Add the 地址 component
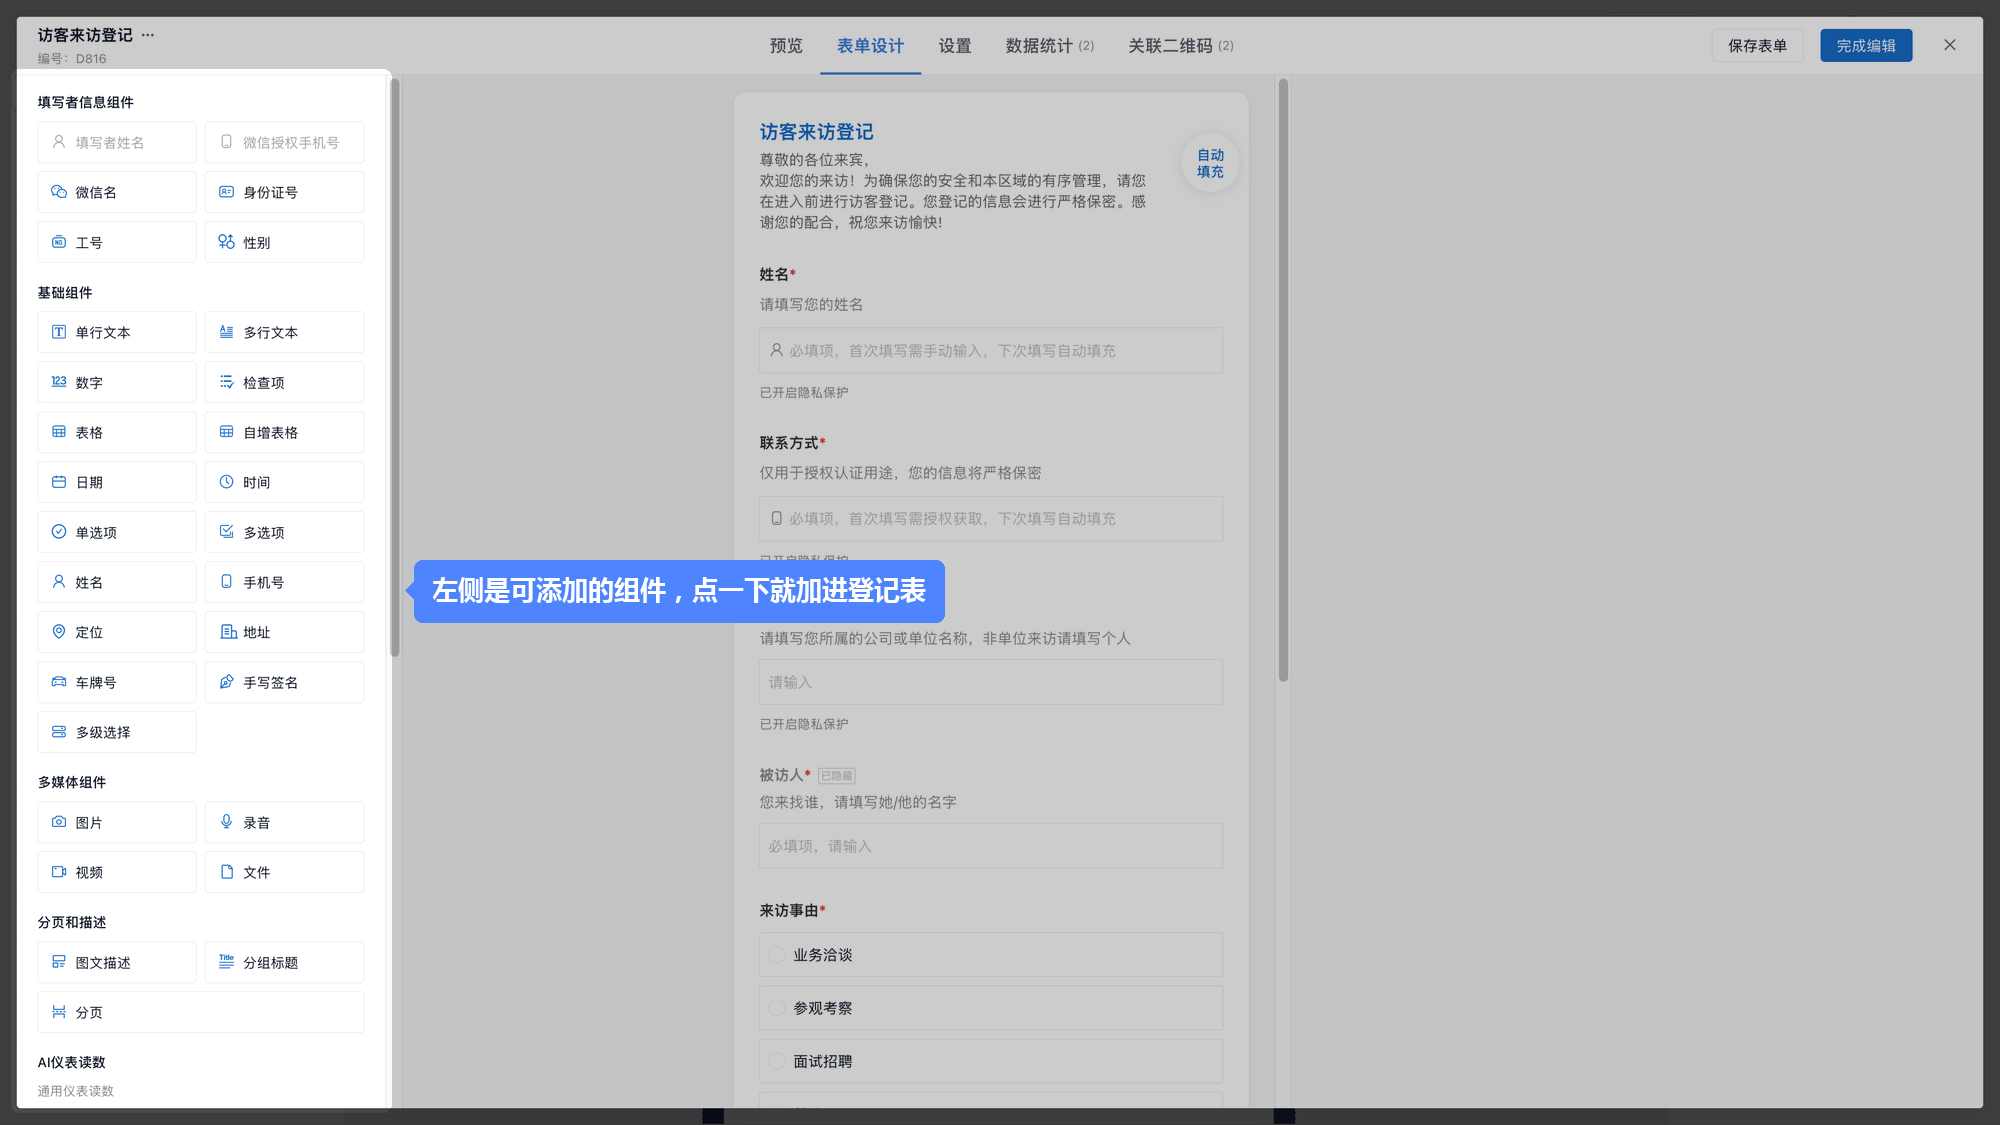Screen dimensions: 2000x1125 (284, 632)
